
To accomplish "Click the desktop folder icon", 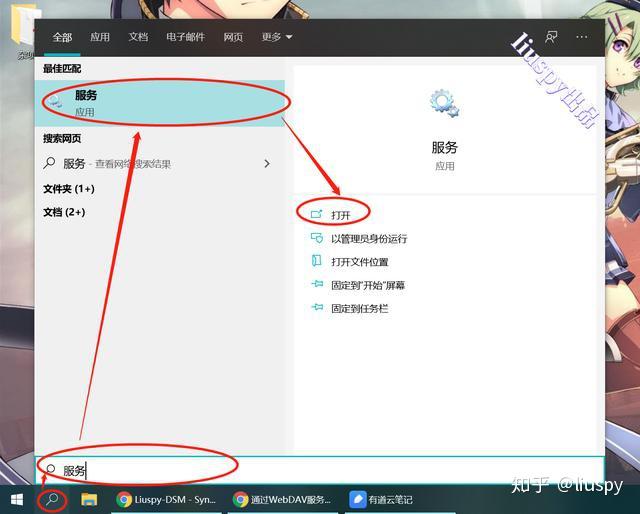I will pos(24,27).
